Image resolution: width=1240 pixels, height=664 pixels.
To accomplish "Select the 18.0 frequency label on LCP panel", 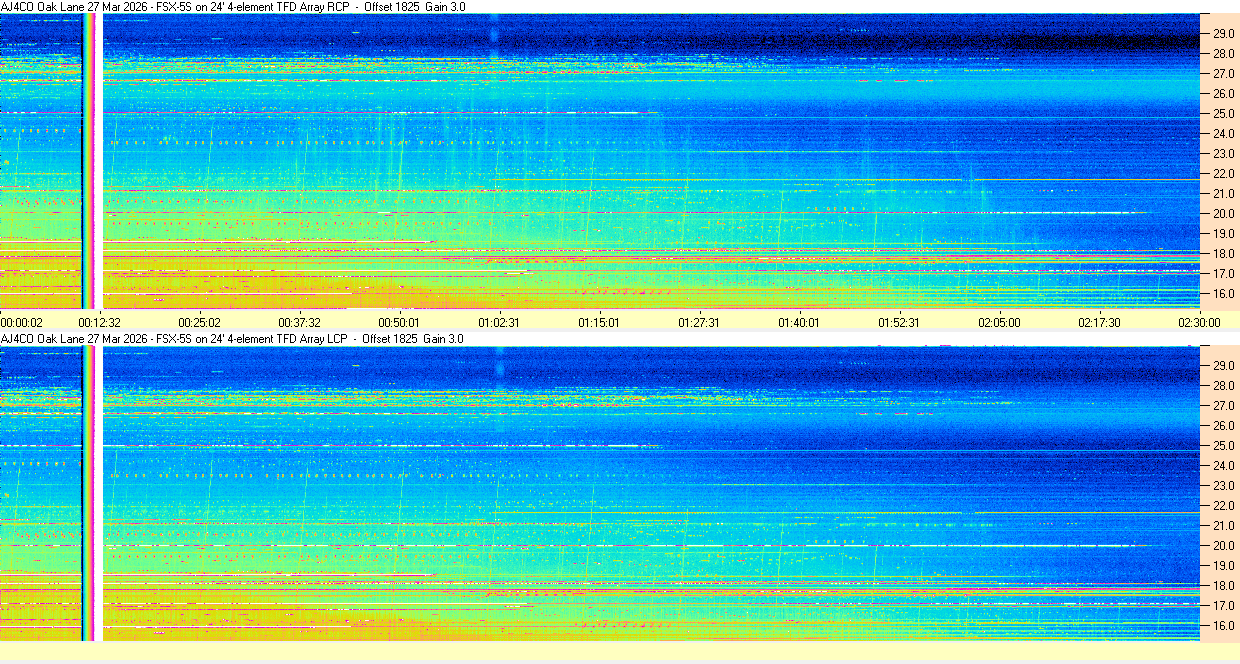I will (x=1224, y=586).
